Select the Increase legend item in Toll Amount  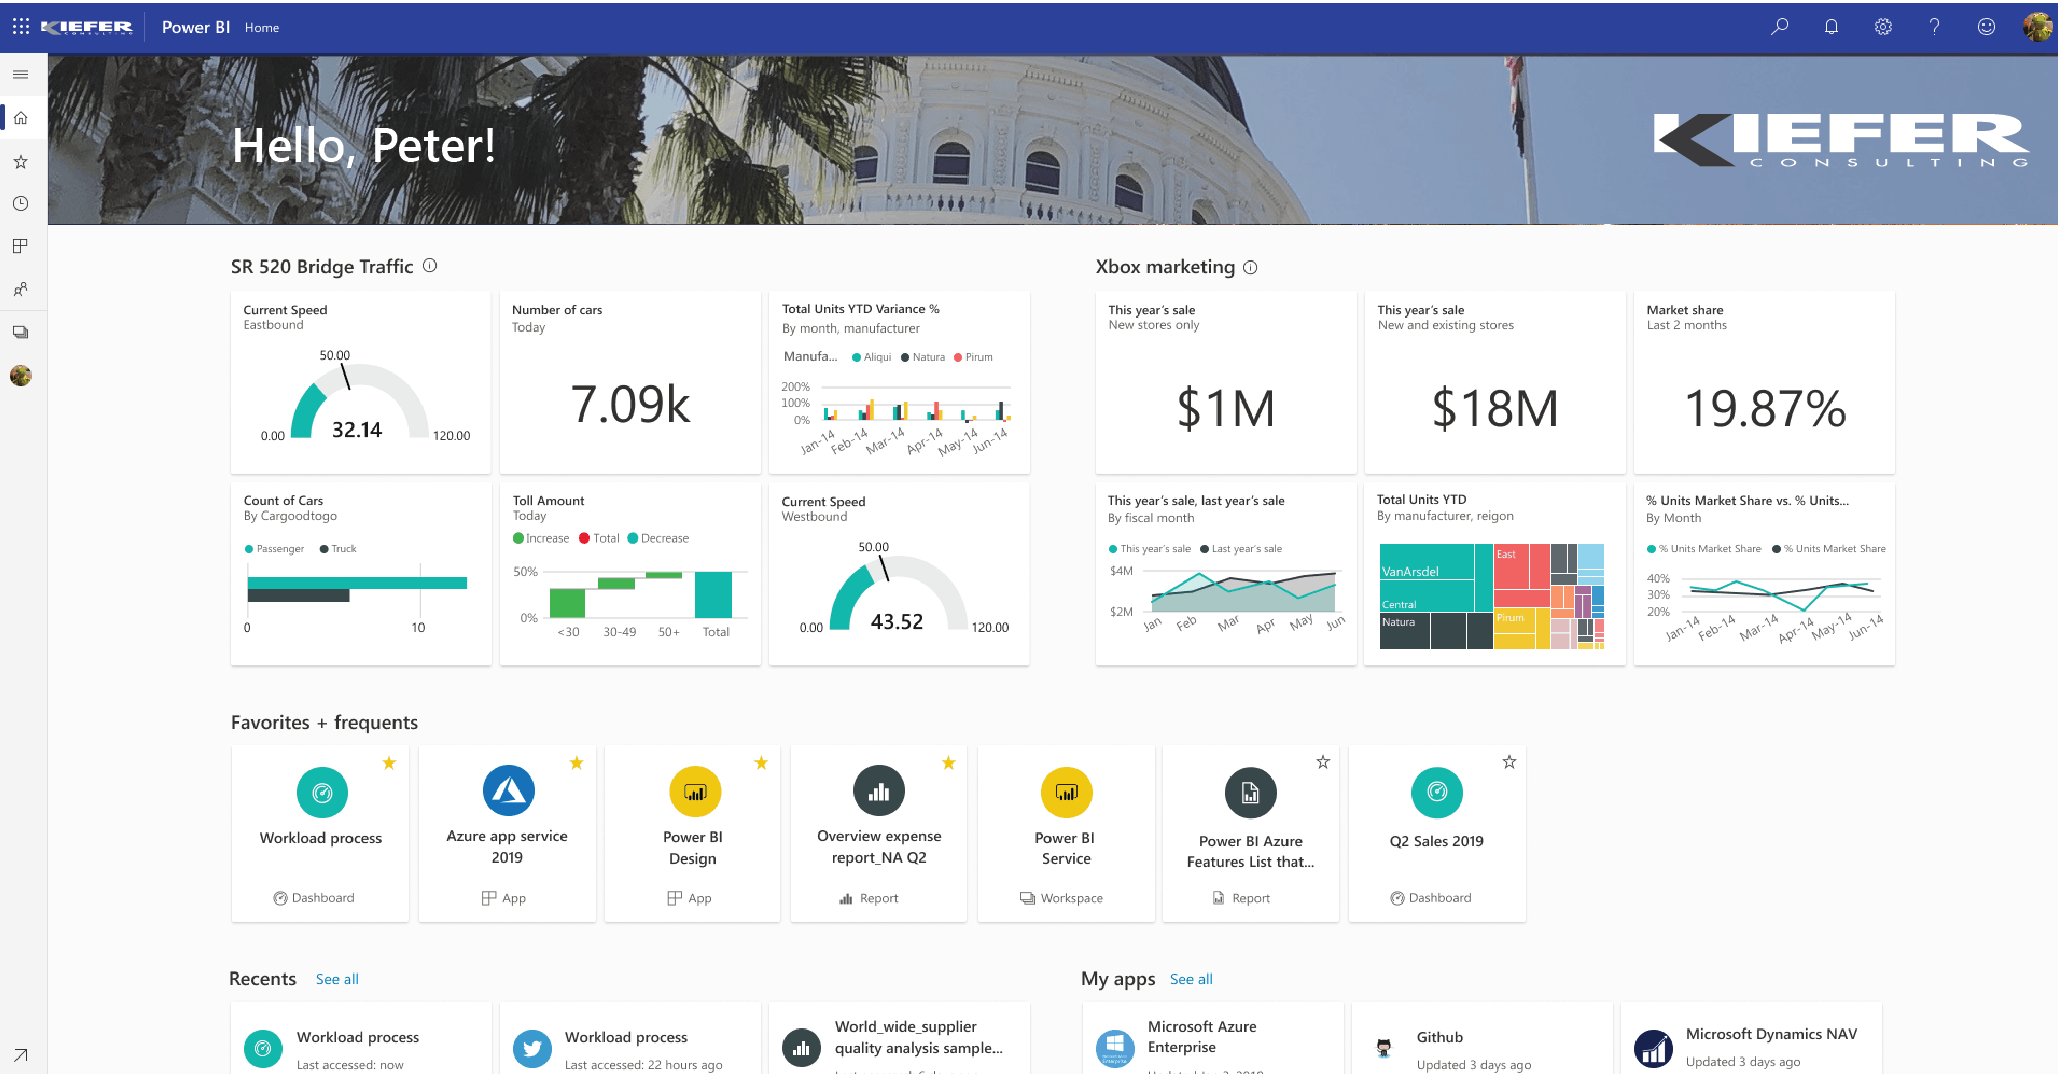coord(541,538)
